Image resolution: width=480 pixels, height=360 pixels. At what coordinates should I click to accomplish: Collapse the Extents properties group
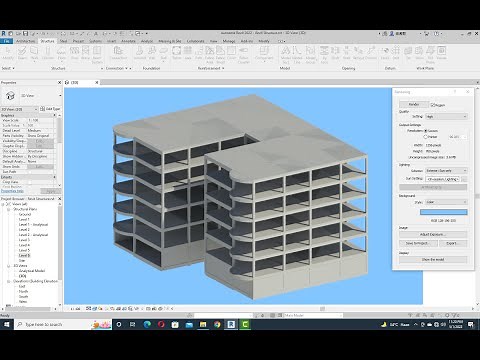pyautogui.click(x=55, y=177)
